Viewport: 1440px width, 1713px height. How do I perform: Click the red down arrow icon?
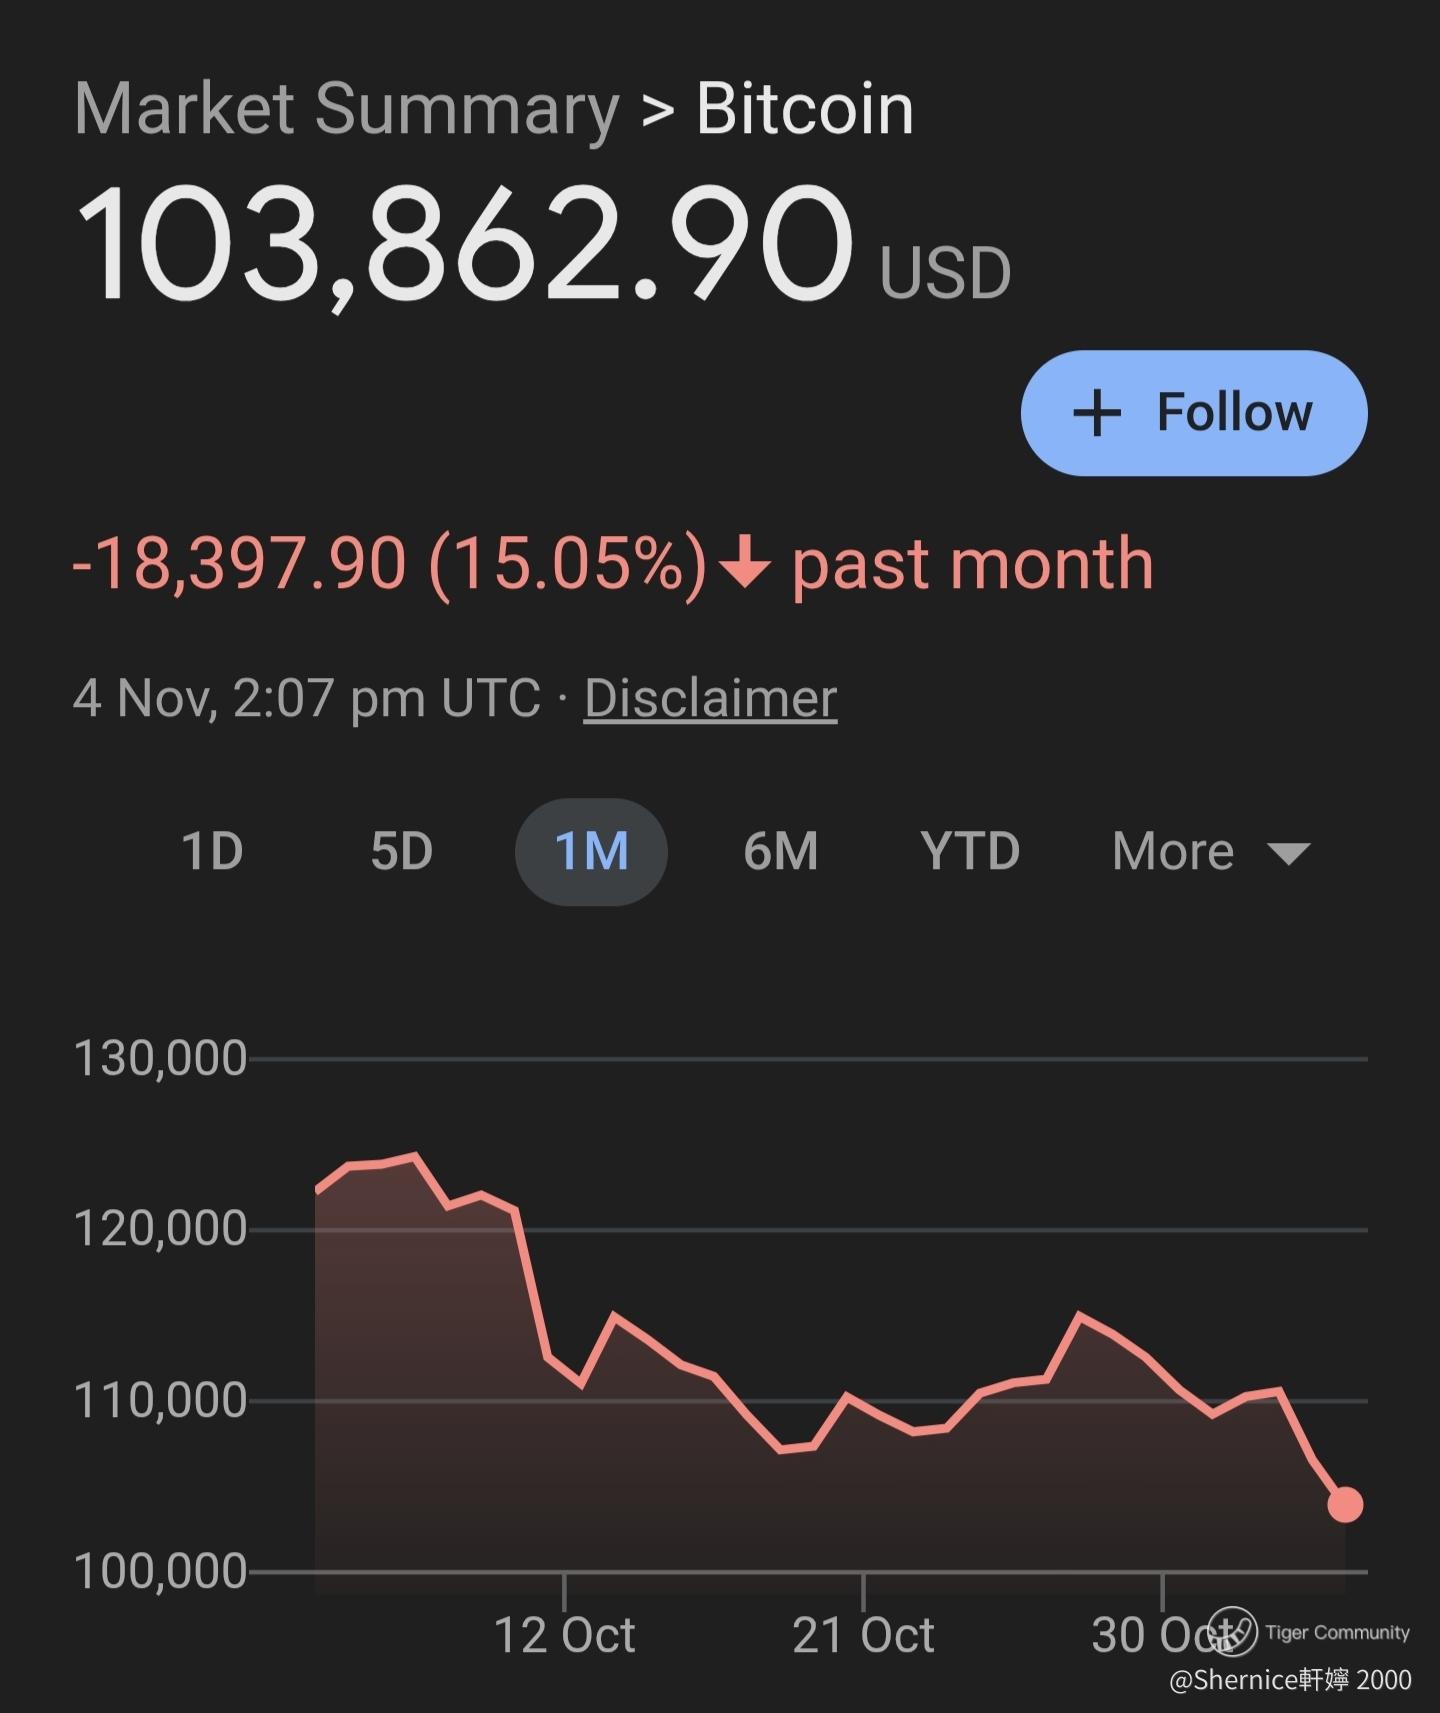pos(745,562)
